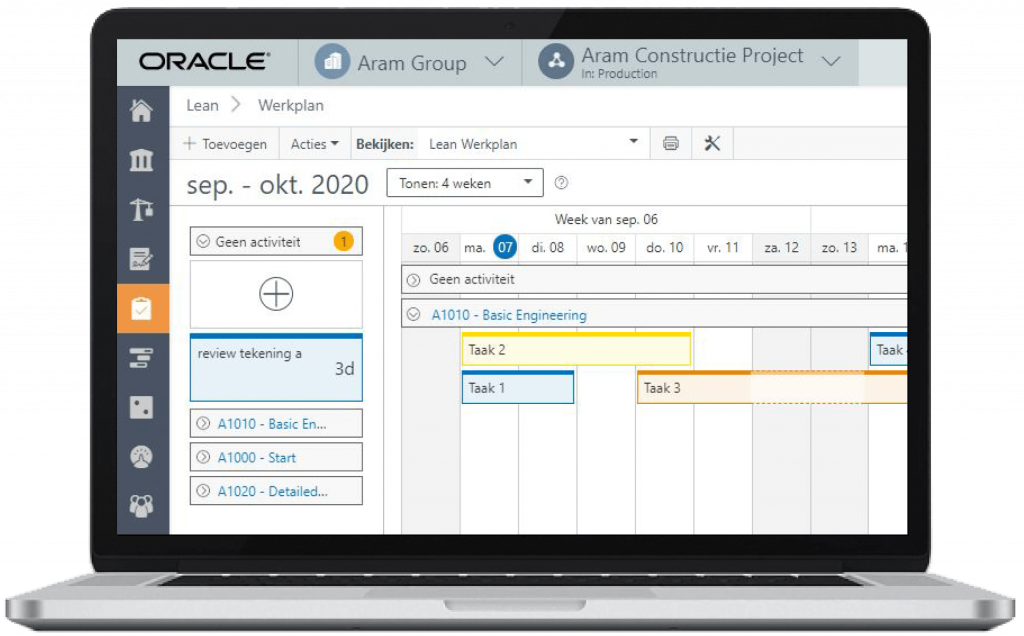Screen dimensions: 1024x636
Task: Click the do. 10 day header
Action: (x=664, y=248)
